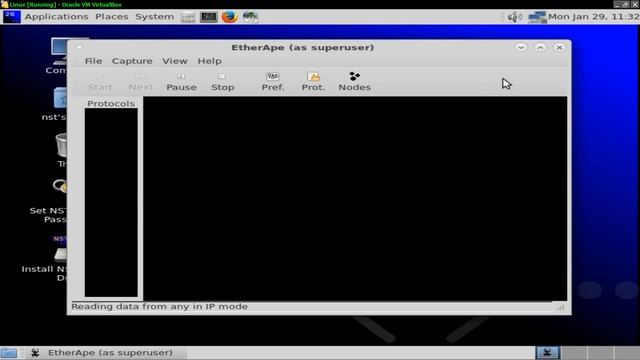Click the greyed Start toolbar button
This screenshot has height=360, width=640.
[100, 82]
